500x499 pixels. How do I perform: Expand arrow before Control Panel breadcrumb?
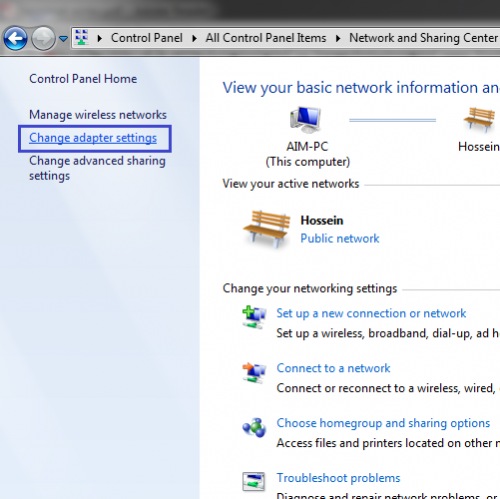tap(99, 38)
